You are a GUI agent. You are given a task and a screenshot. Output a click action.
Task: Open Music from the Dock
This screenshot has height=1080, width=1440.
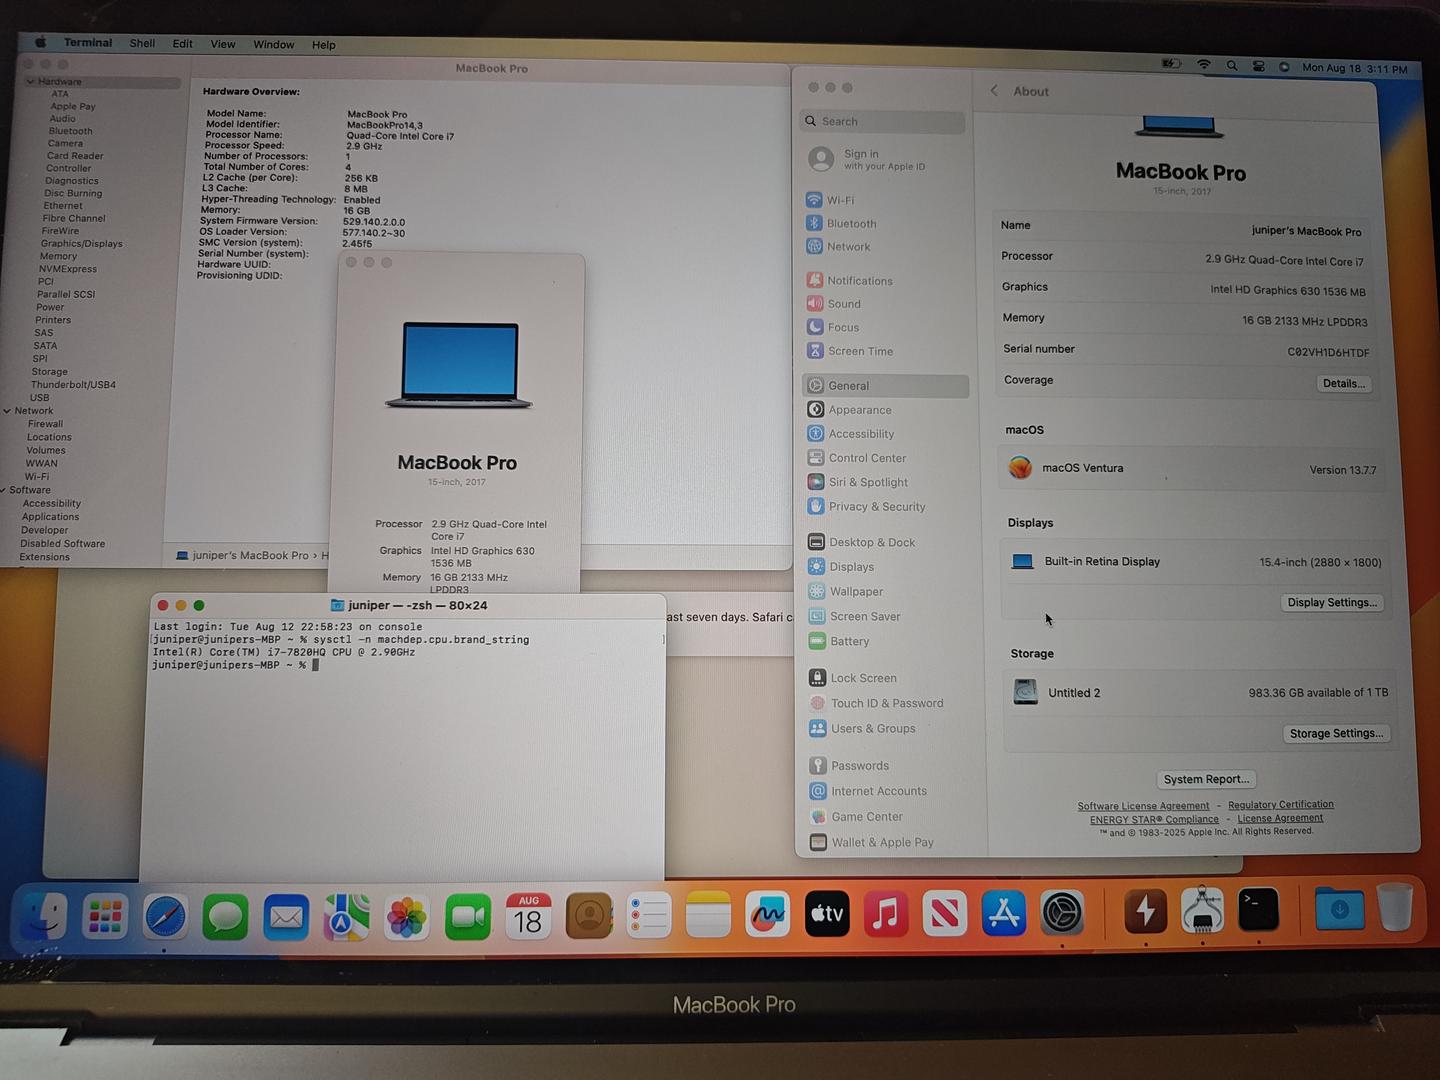pos(886,913)
